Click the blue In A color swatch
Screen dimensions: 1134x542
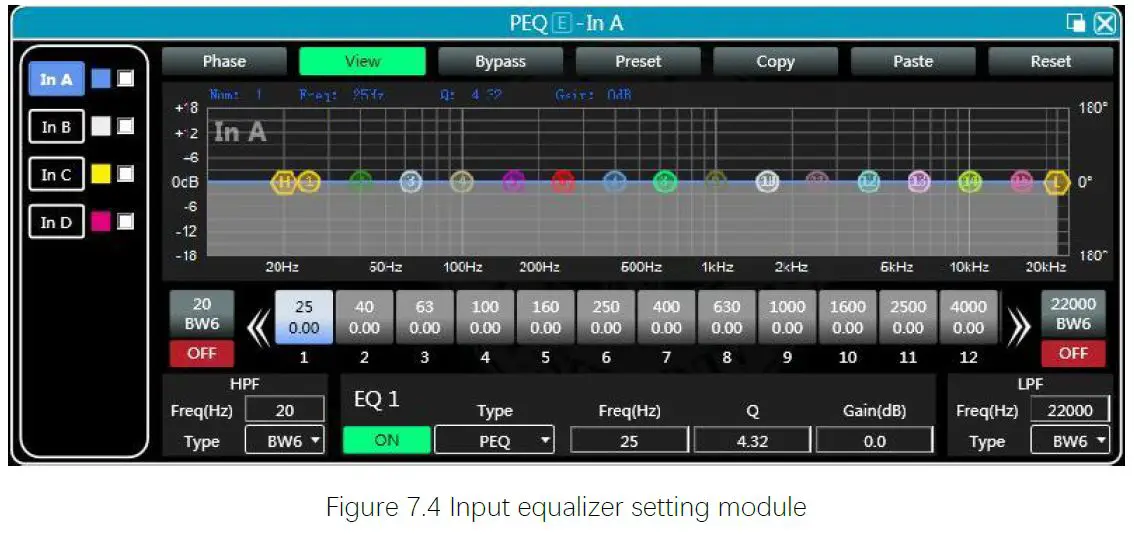point(101,79)
